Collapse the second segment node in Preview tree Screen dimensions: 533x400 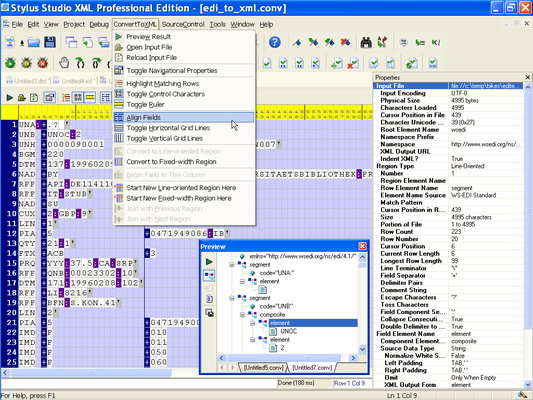pos(232,298)
